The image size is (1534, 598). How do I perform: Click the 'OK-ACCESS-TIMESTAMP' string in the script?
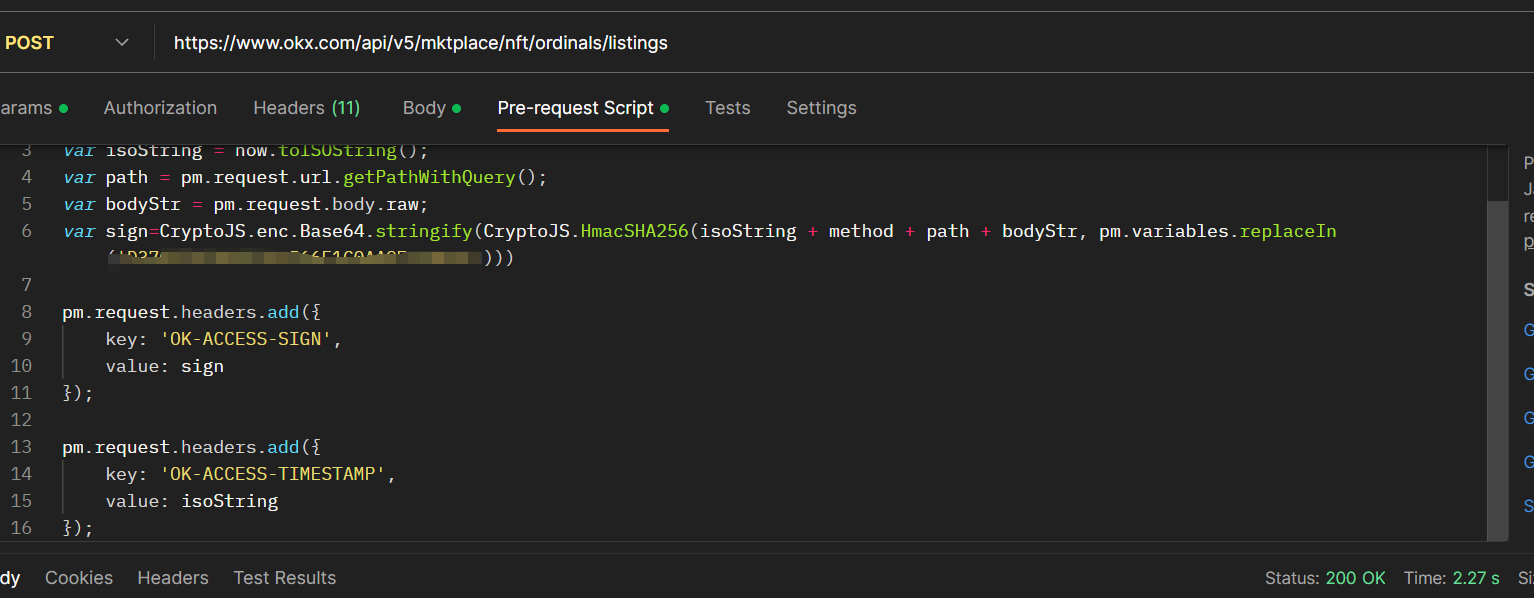273,474
